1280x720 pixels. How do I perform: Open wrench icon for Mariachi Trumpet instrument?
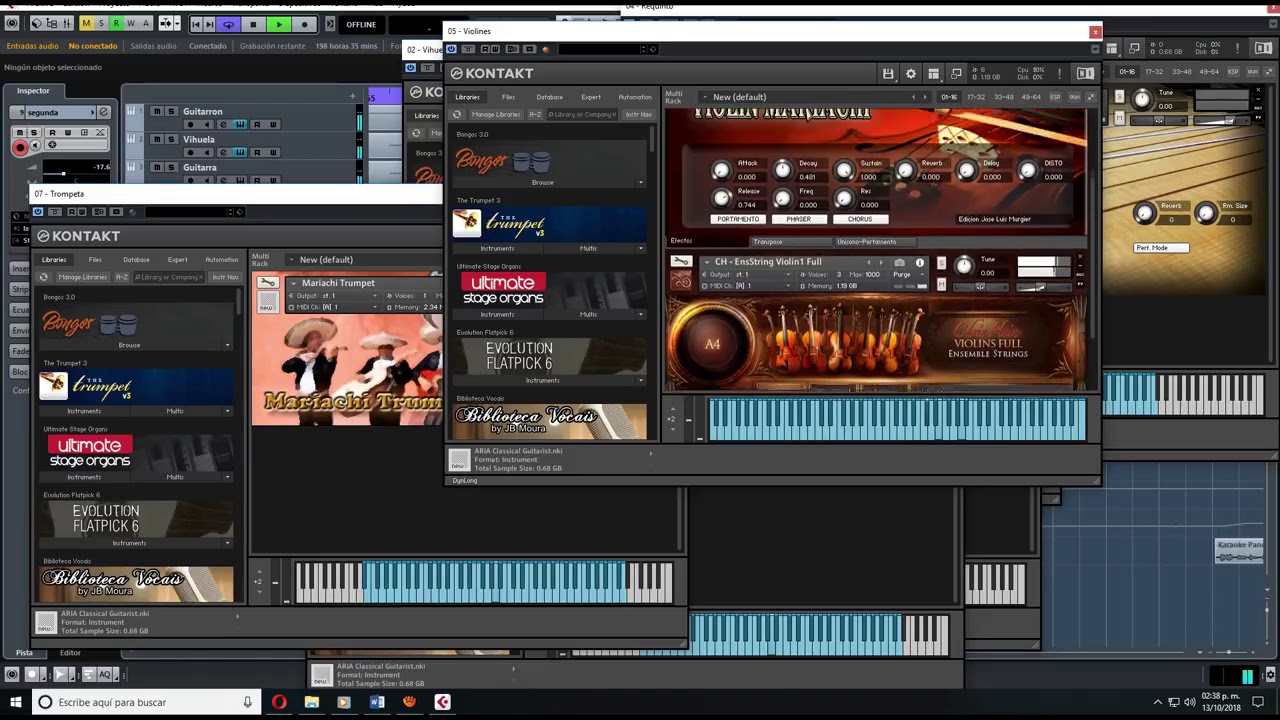tap(267, 283)
